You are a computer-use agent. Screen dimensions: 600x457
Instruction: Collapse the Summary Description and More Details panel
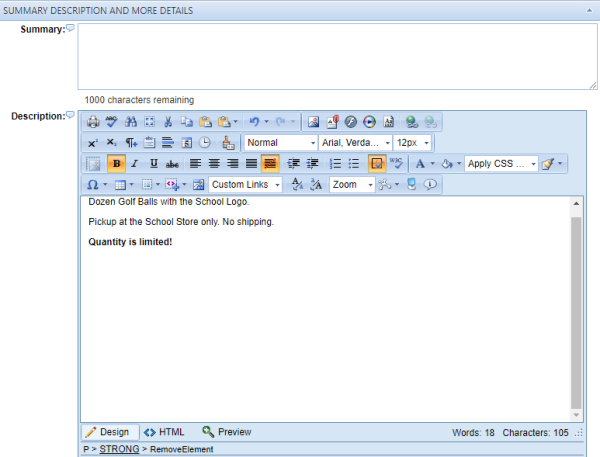589,10
